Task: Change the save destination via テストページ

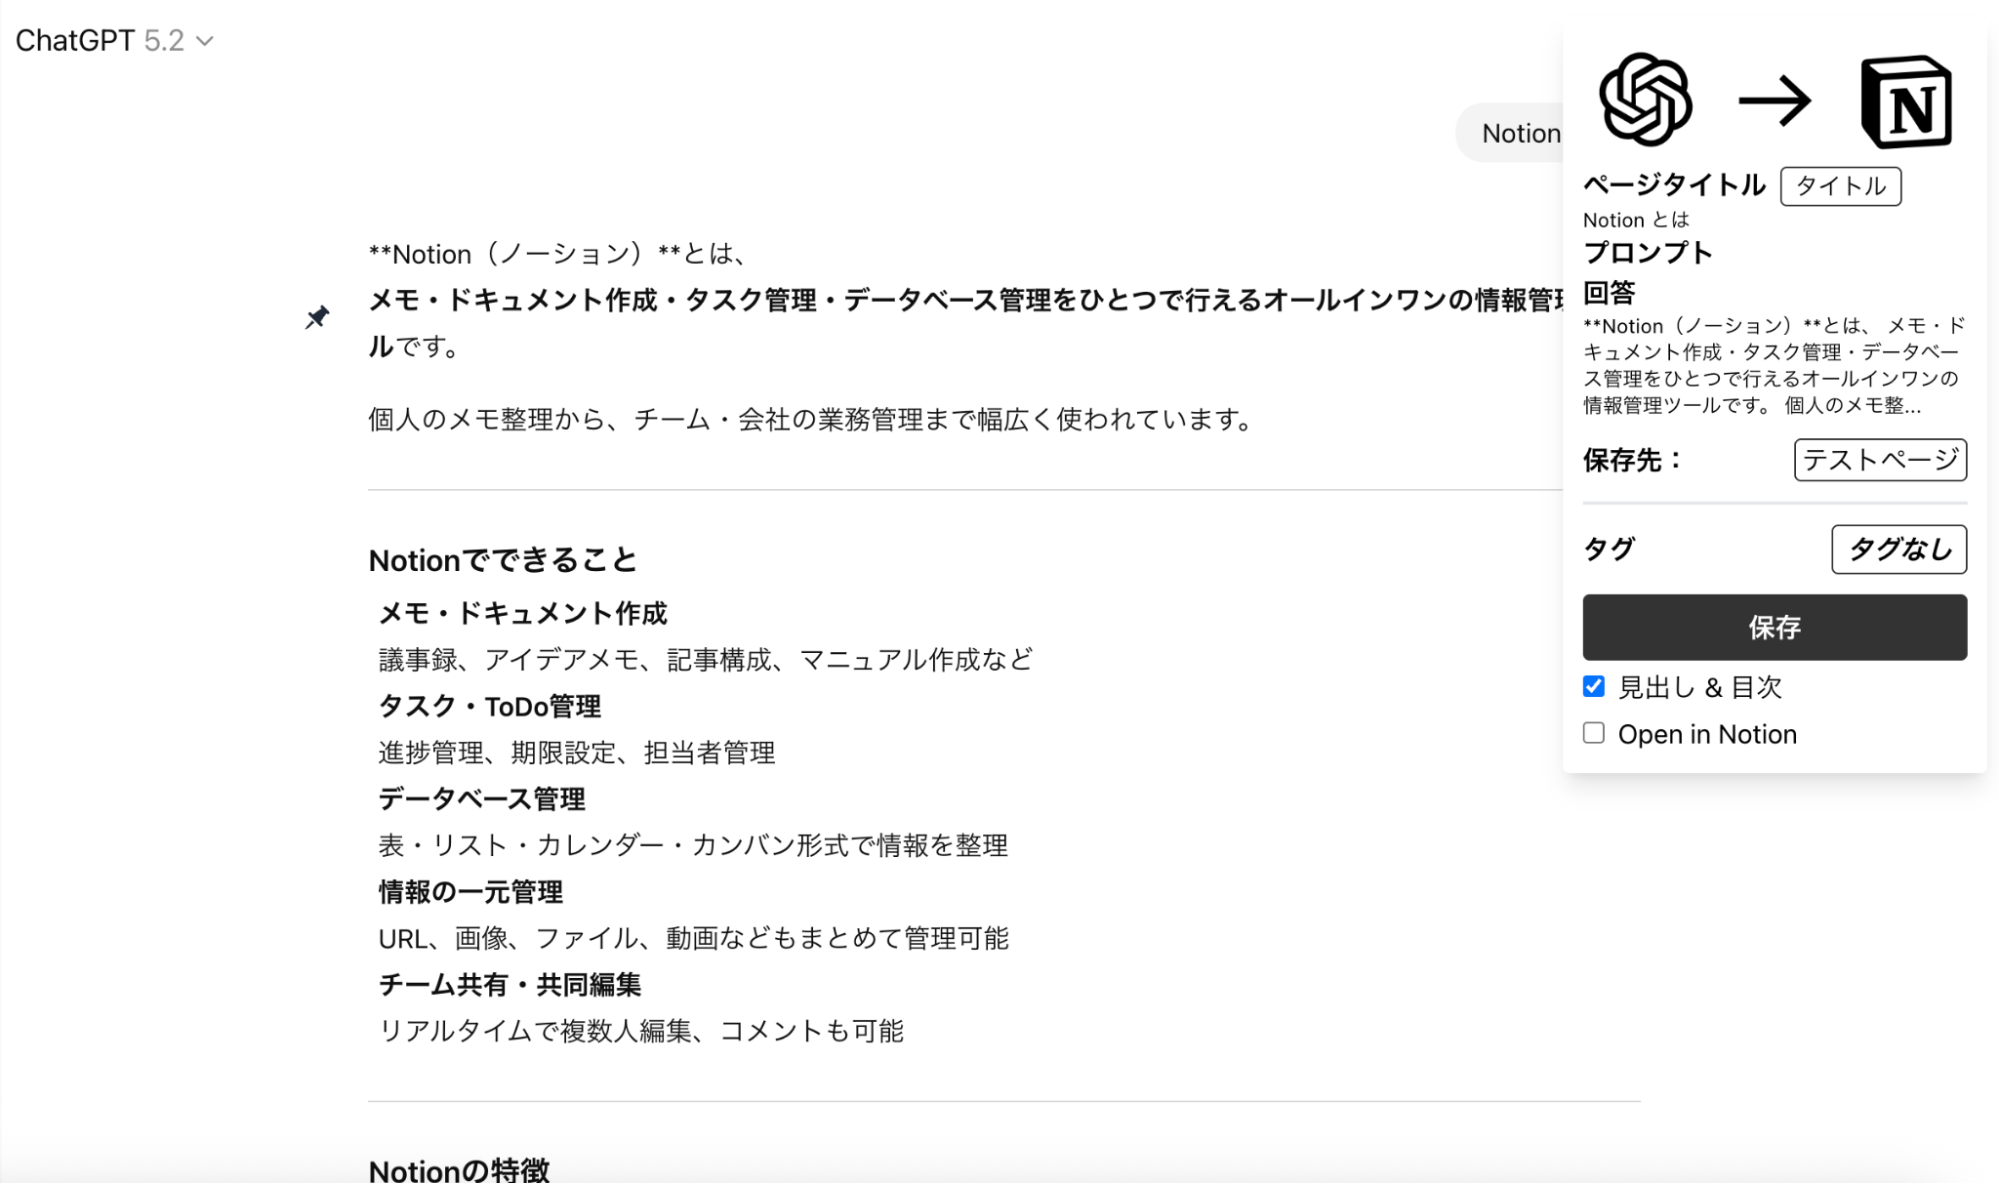Action: [x=1879, y=459]
